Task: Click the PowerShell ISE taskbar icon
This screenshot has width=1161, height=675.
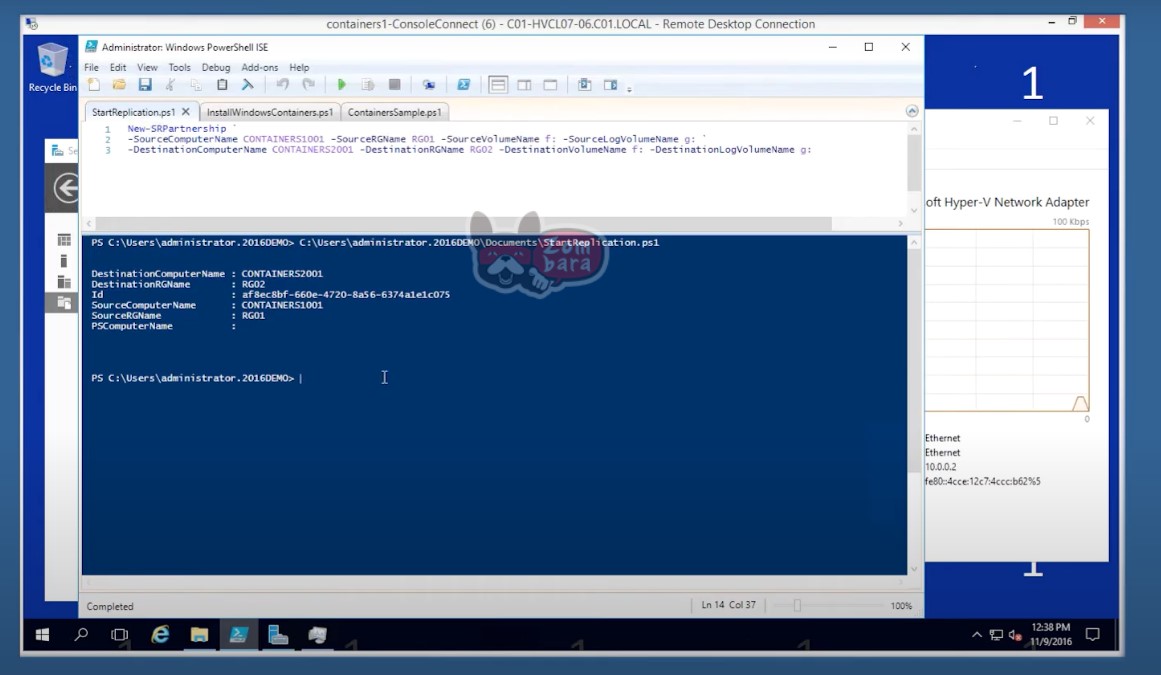Action: (238, 635)
